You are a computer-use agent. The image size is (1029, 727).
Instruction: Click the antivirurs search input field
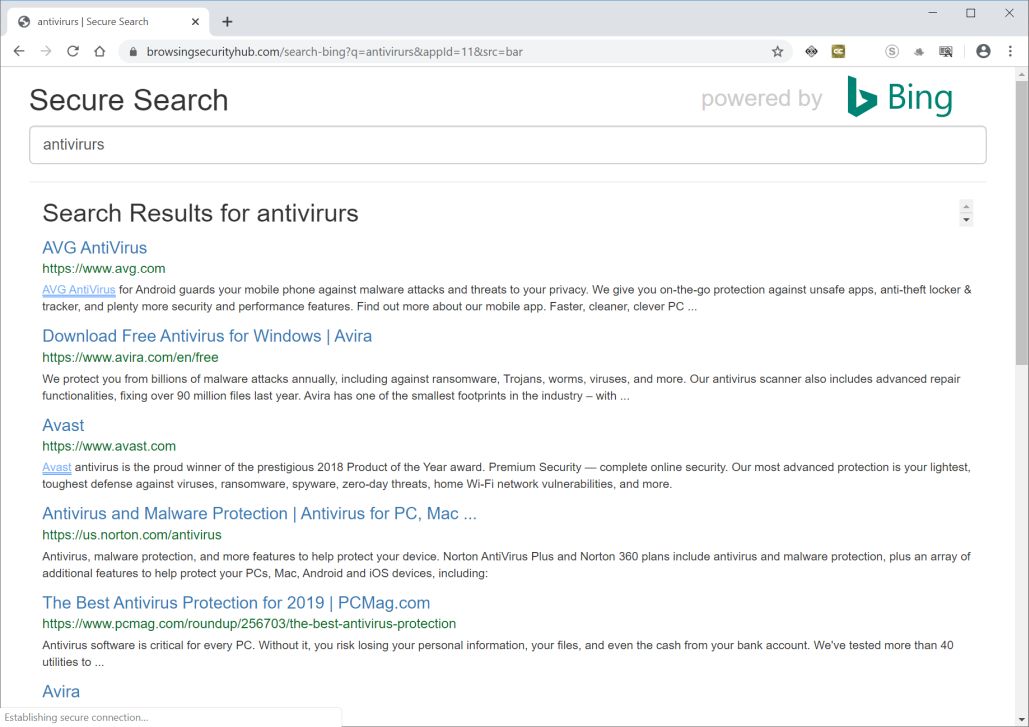(507, 145)
